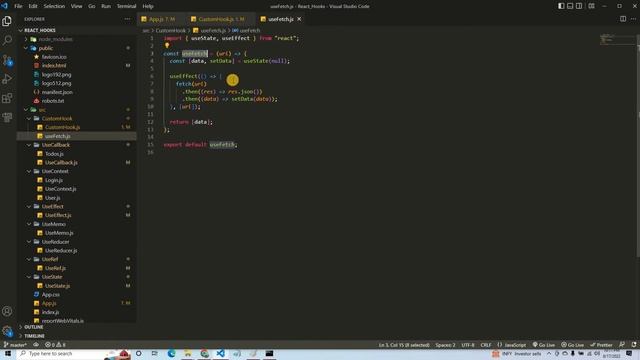This screenshot has height=360, width=640.
Task: Click Explorer panel more actions ellipsis
Action: tap(127, 19)
